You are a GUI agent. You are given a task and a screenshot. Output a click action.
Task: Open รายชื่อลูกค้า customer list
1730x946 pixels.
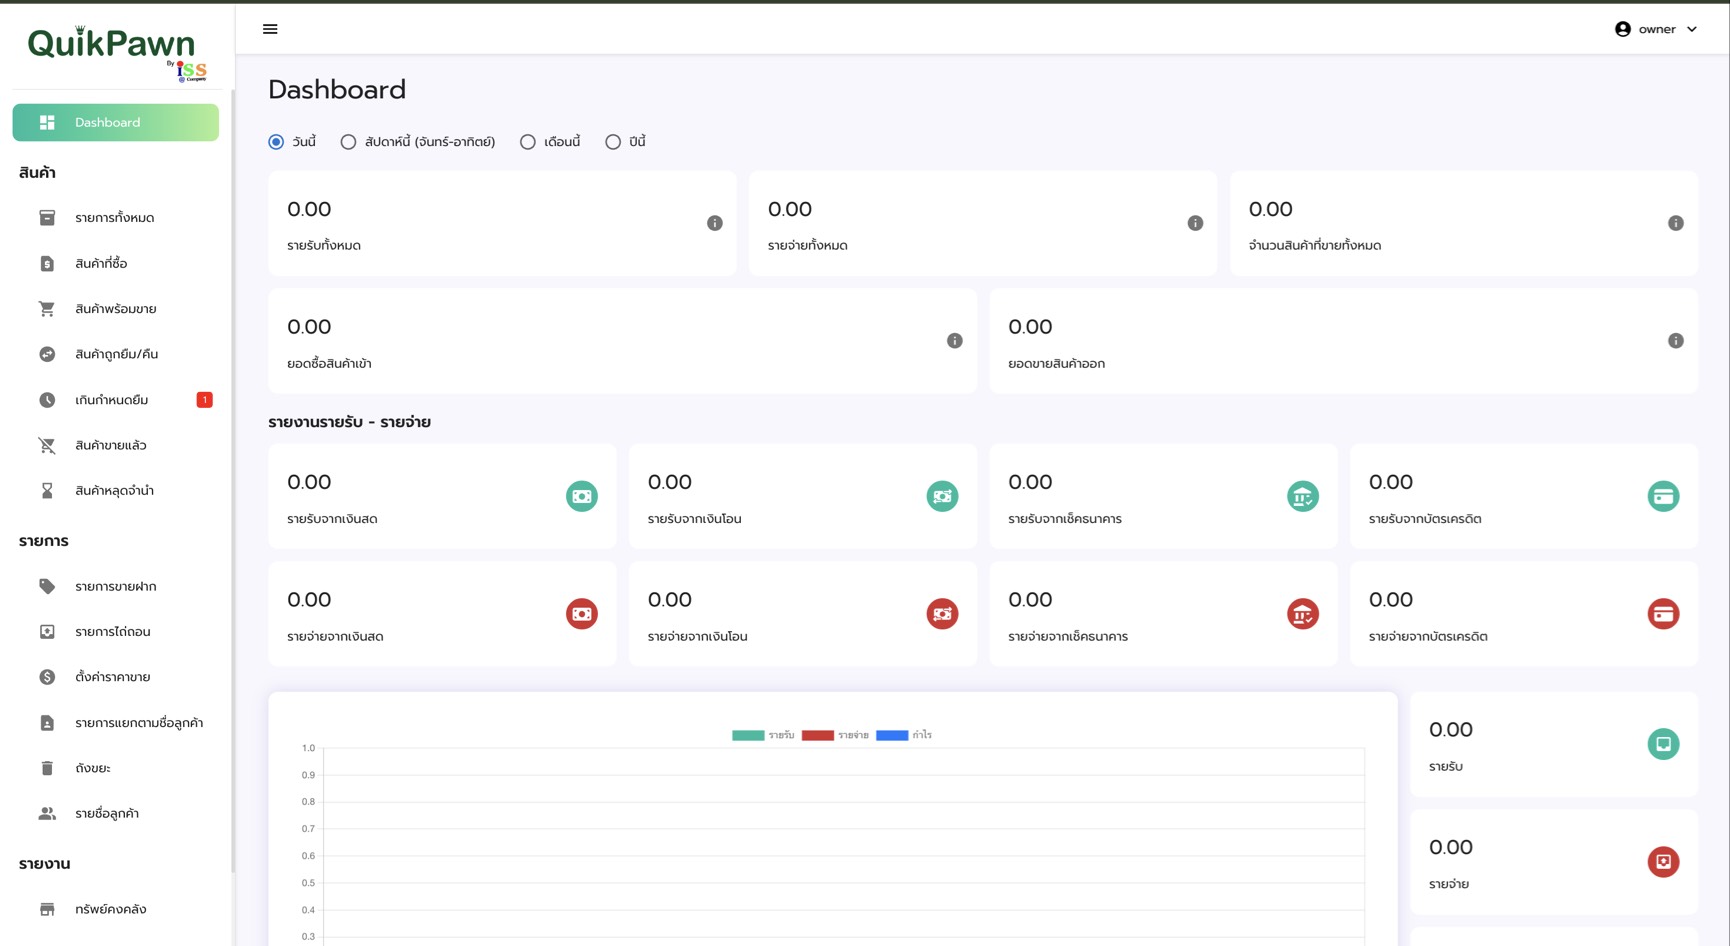(x=116, y=814)
